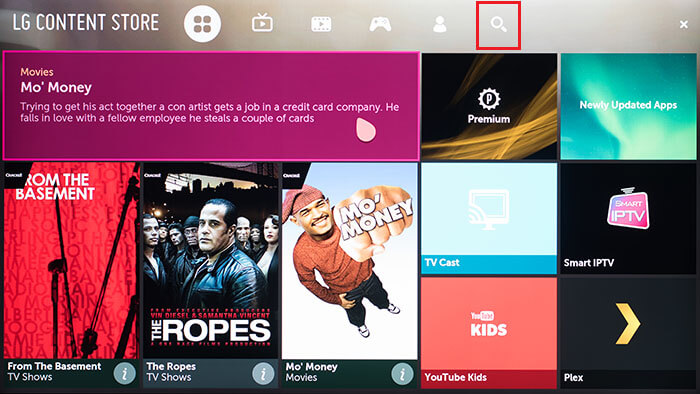700x394 pixels.
Task: Show info for The Ropes
Action: click(263, 373)
